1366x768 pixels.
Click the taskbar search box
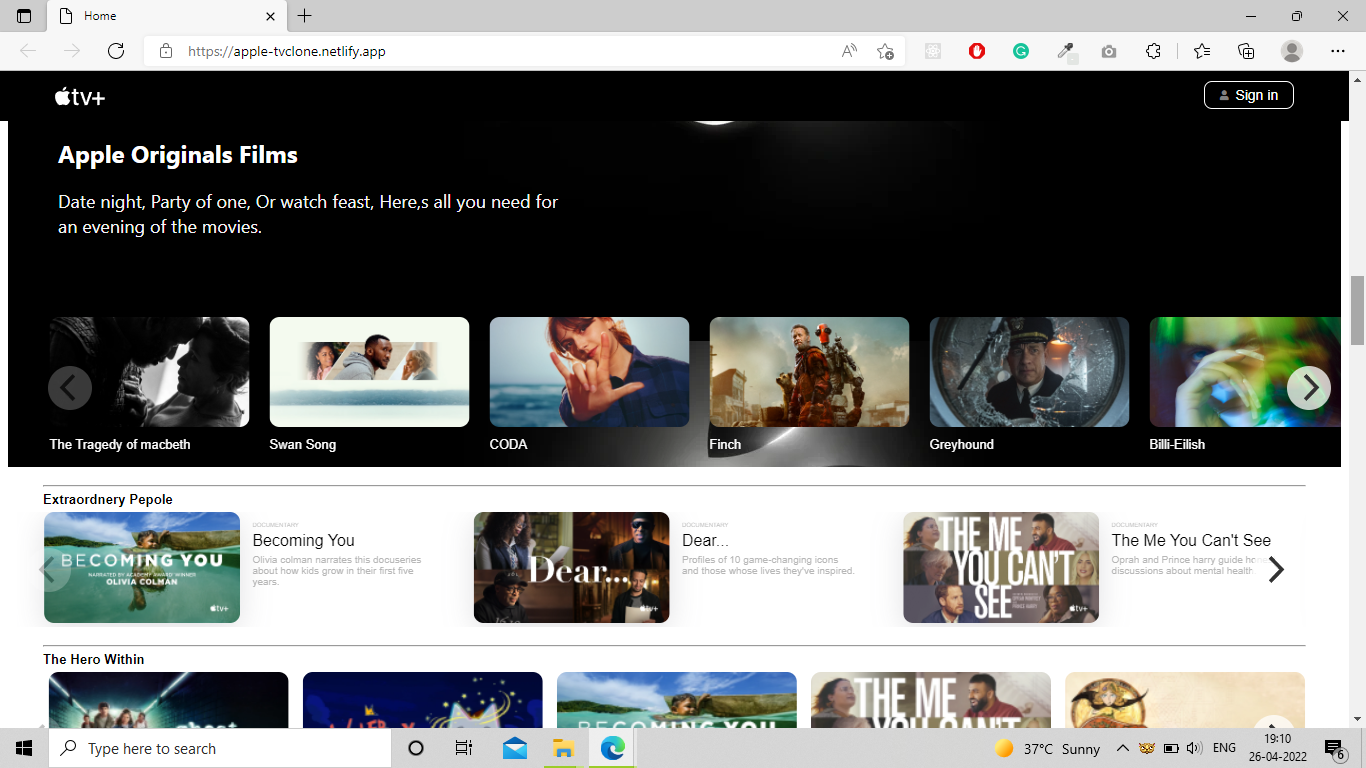click(220, 748)
